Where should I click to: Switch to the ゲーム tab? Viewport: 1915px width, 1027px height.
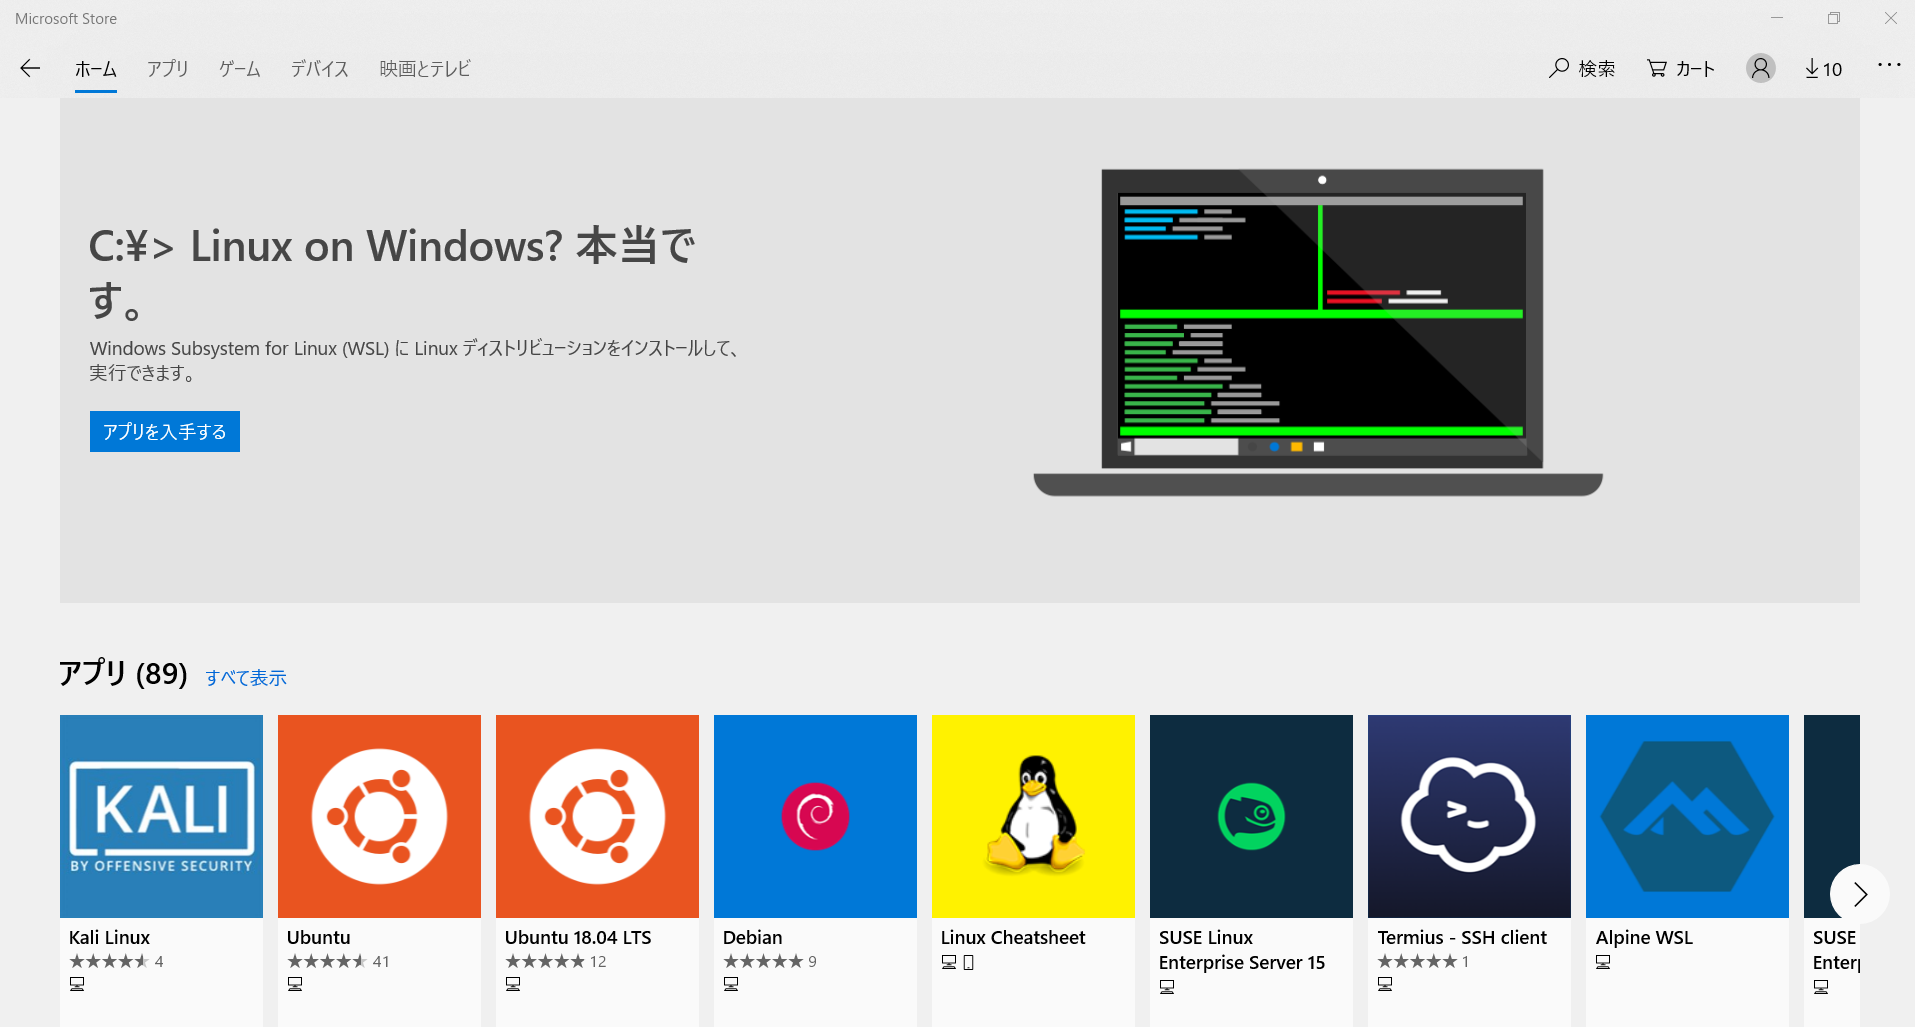(240, 69)
